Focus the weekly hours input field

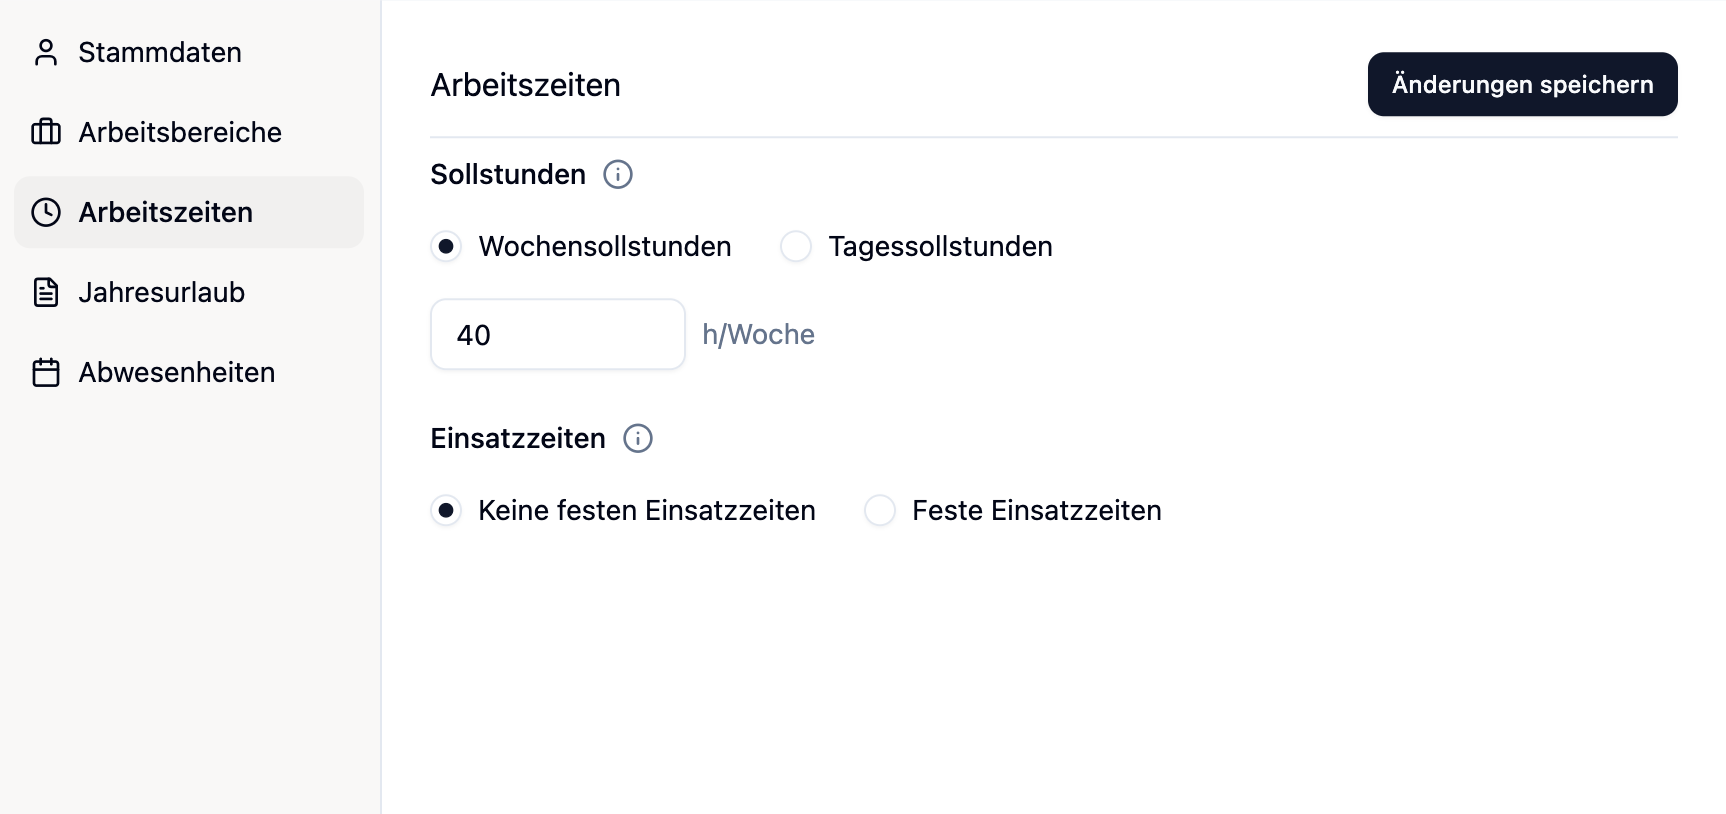click(557, 335)
